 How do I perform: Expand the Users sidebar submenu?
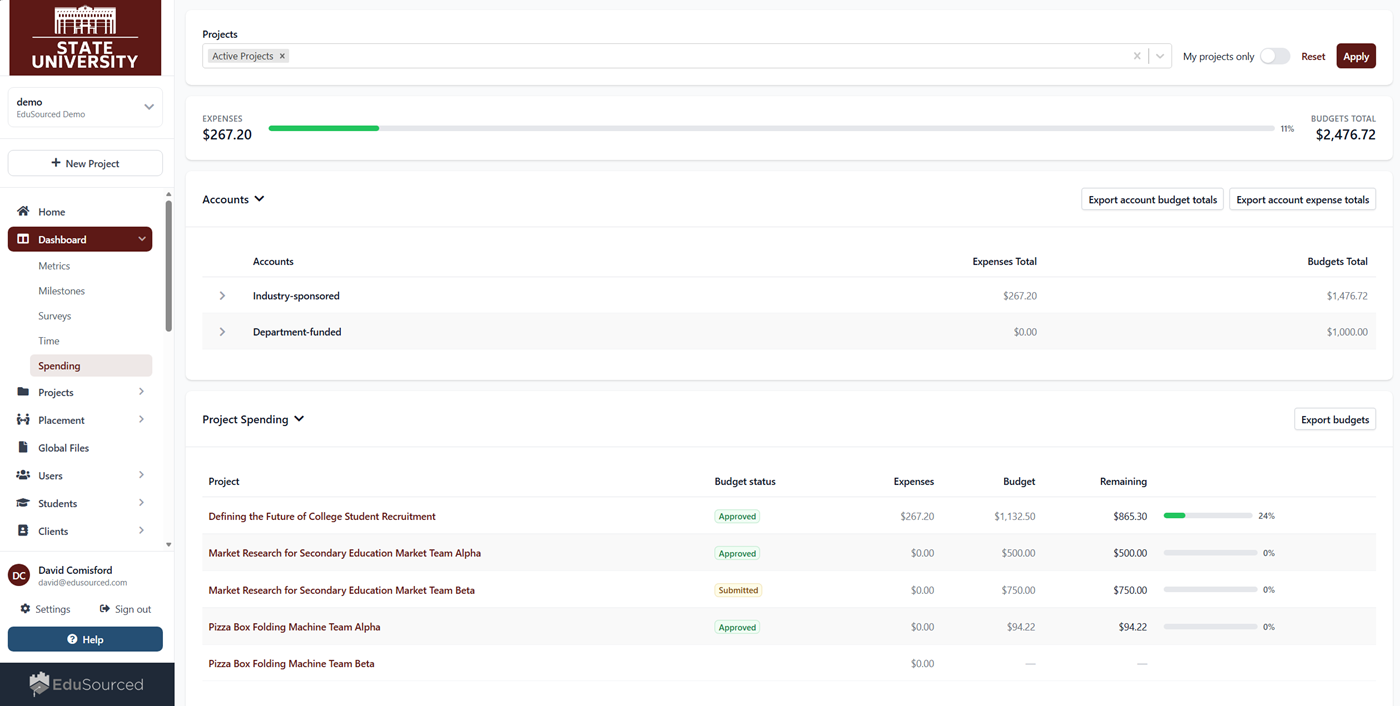[x=141, y=475]
